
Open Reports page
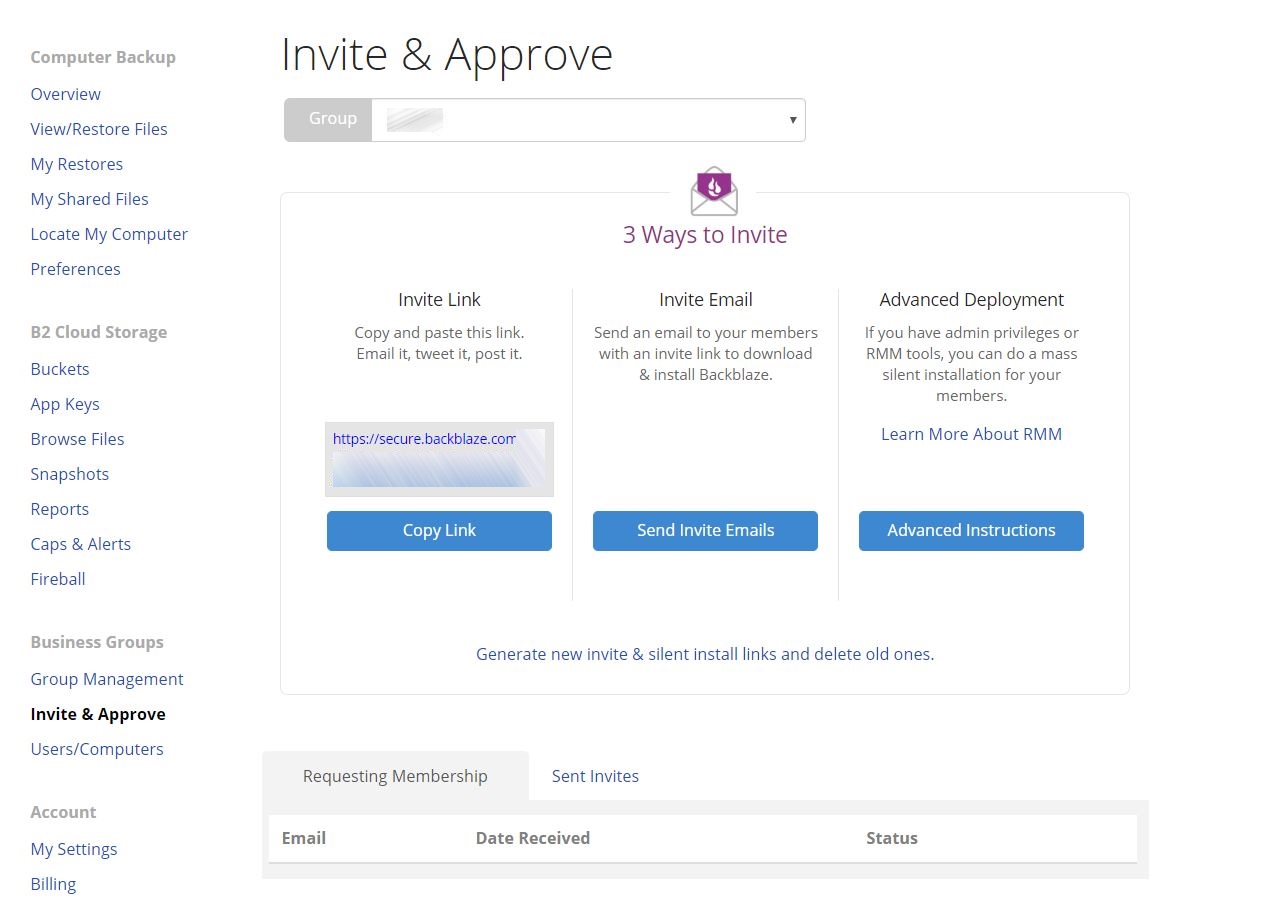click(60, 509)
